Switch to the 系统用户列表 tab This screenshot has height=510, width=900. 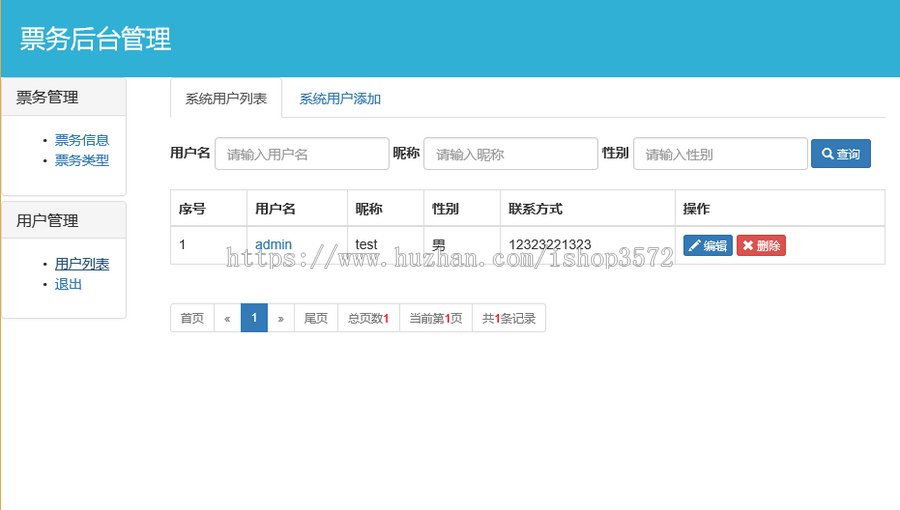click(226, 99)
